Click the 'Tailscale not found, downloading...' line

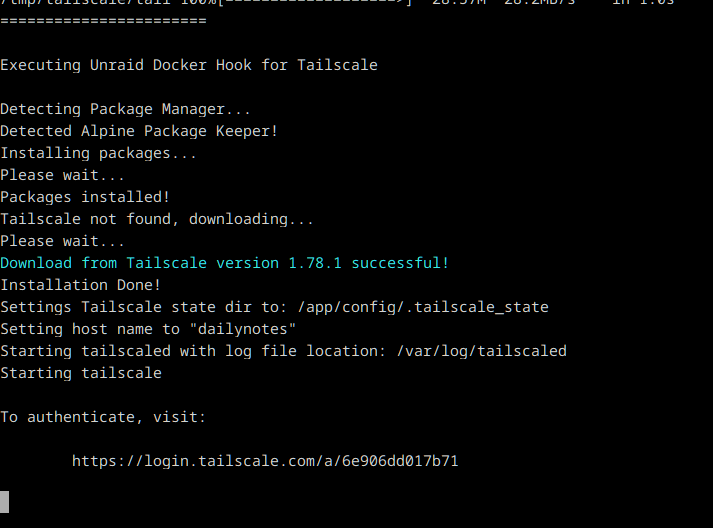click(x=157, y=219)
